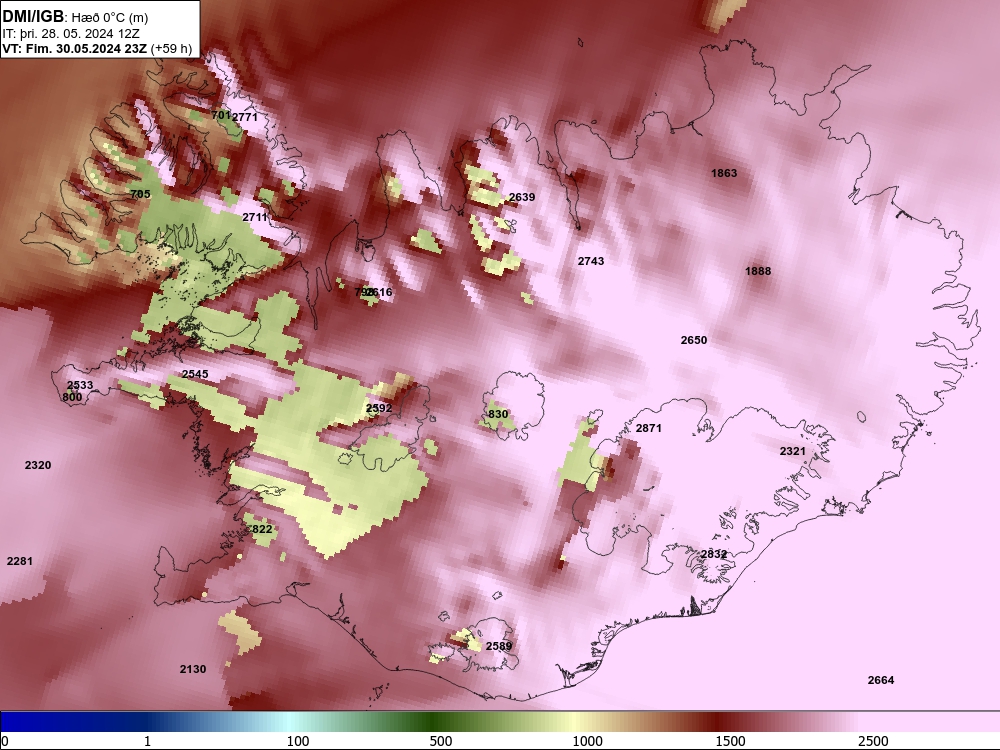
Task: Select the 2589 value label
Action: pyautogui.click(x=499, y=646)
